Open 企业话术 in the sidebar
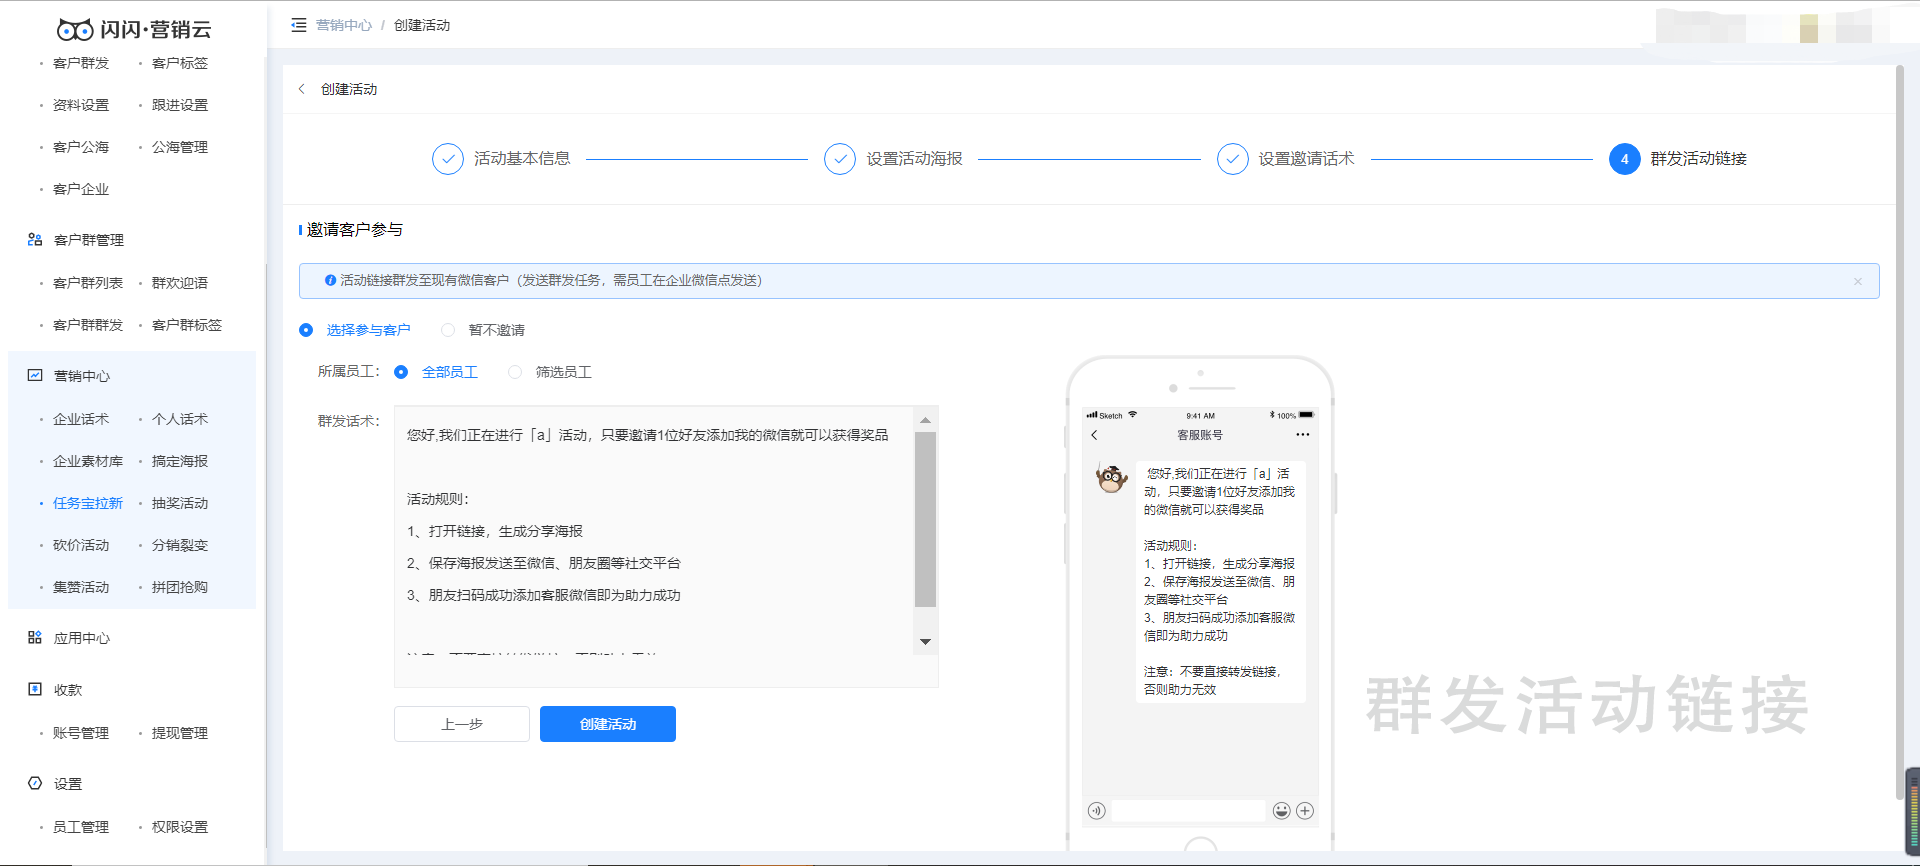Image resolution: width=1920 pixels, height=866 pixels. coord(81,419)
